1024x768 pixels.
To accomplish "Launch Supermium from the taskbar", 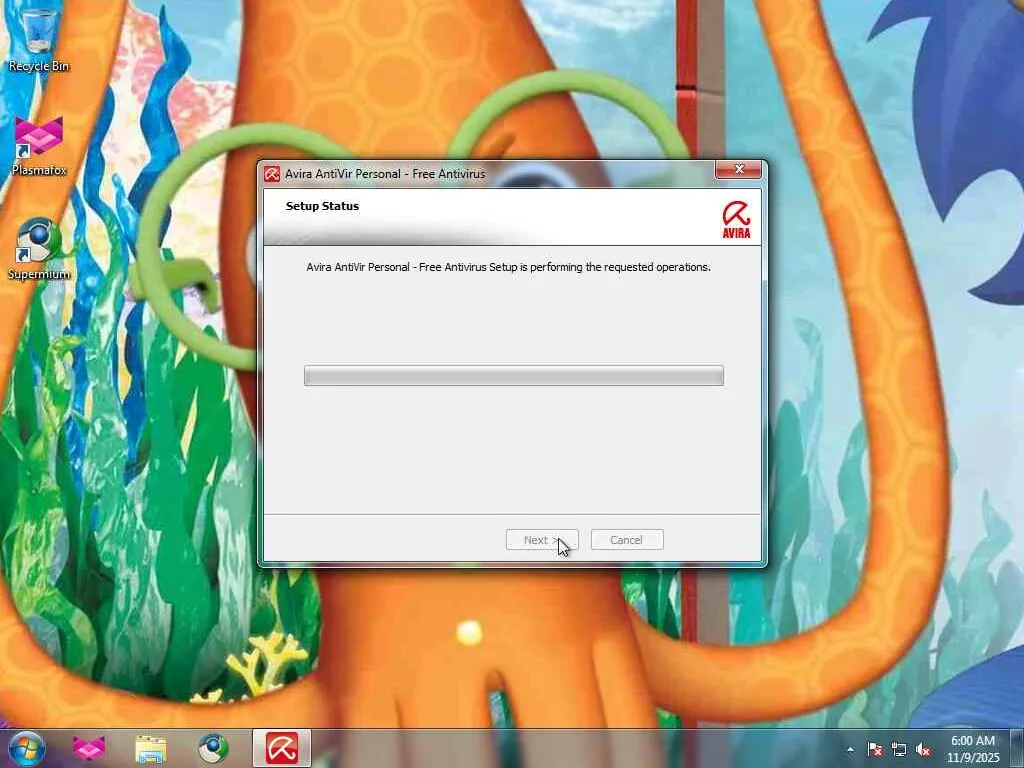I will (x=213, y=748).
